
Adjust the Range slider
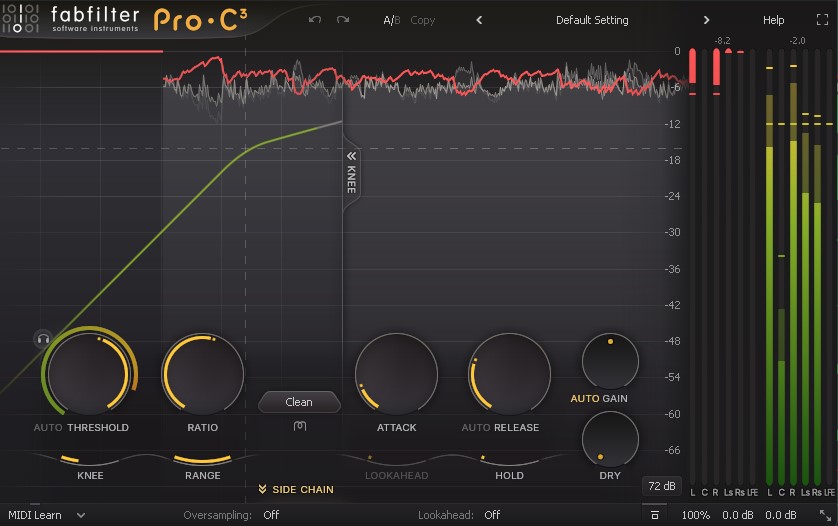click(203, 460)
